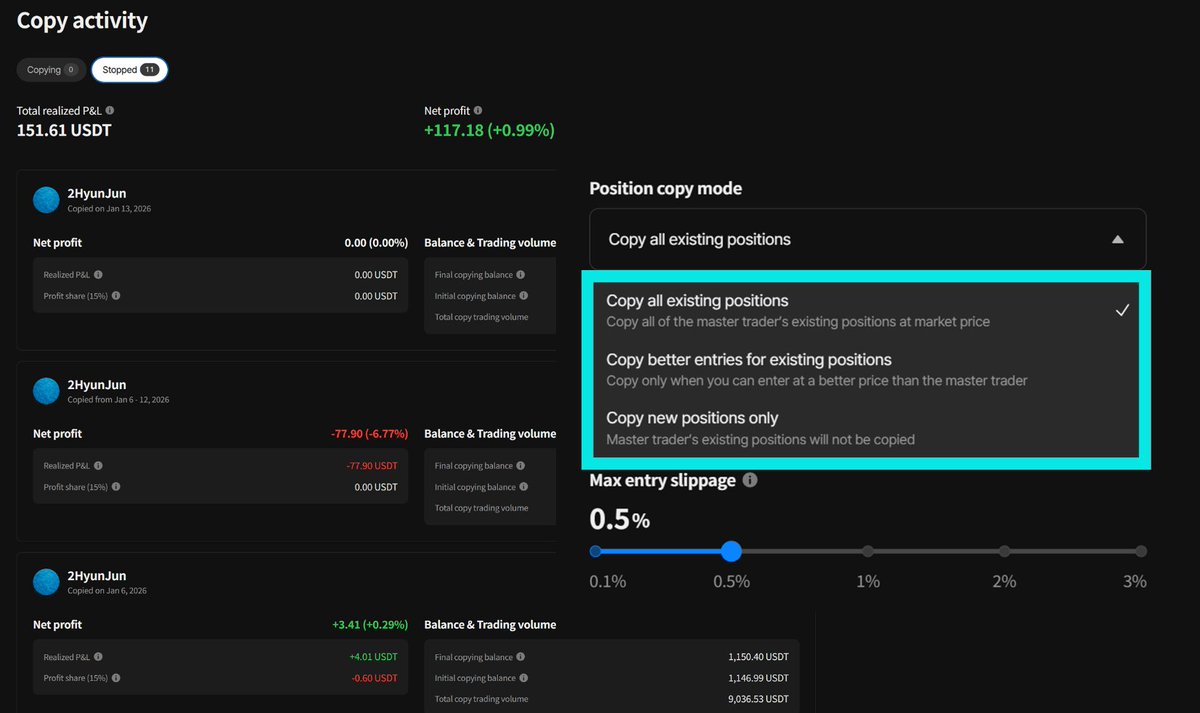Collapse Position copy mode dropdown arrow
Screen dimensions: 1200x713
point(1118,240)
